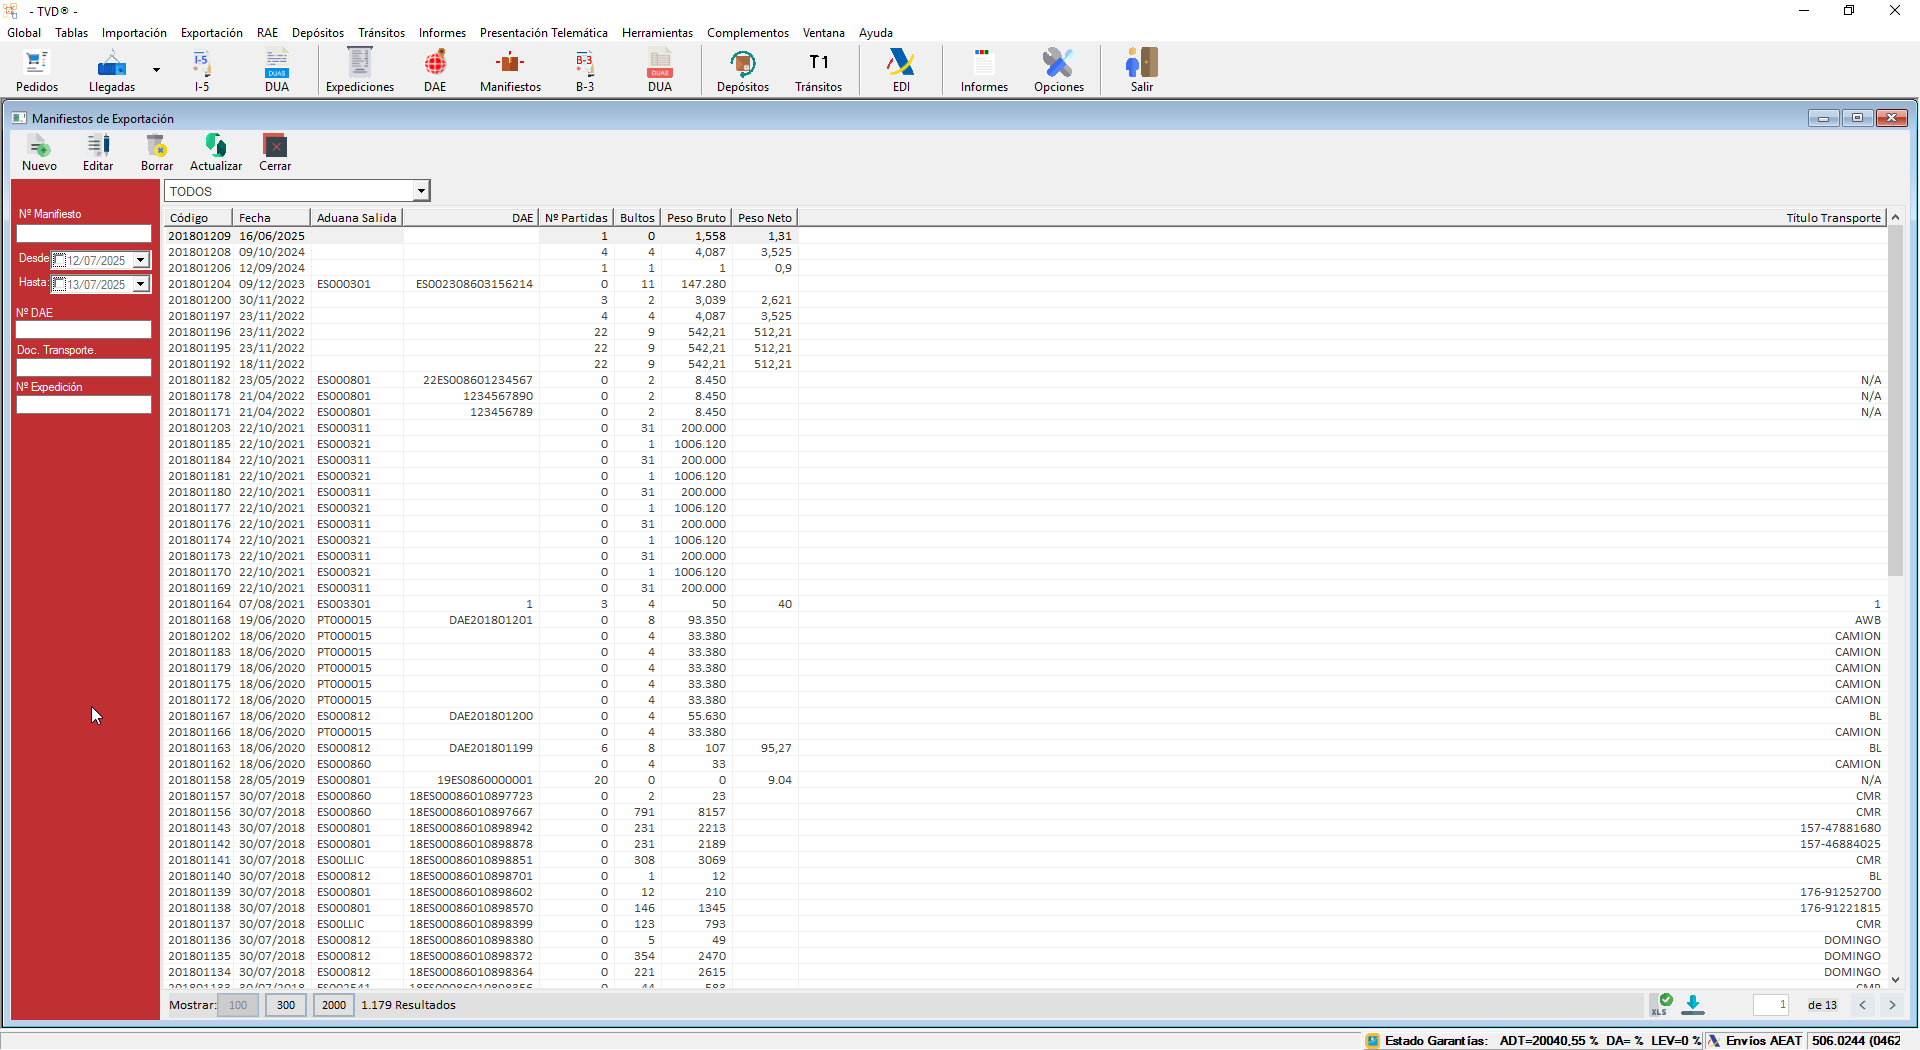This screenshot has height=1050, width=1920.
Task: Open the Presentación Telemática menu
Action: [543, 33]
